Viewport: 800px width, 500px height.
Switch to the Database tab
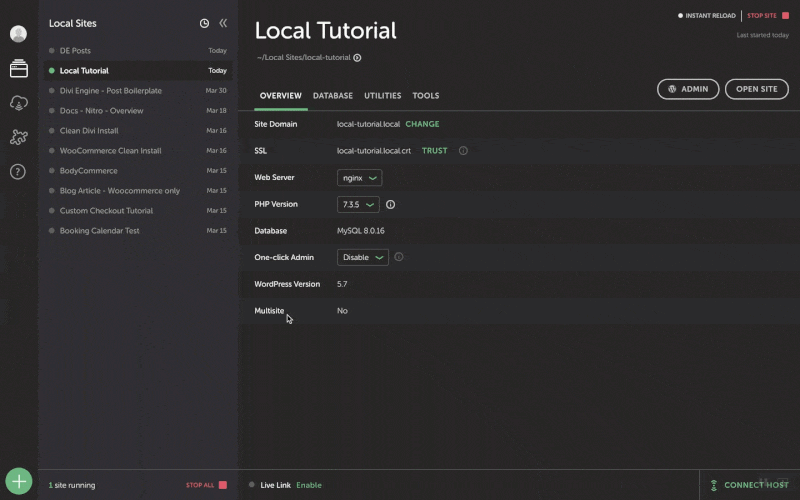(x=333, y=95)
